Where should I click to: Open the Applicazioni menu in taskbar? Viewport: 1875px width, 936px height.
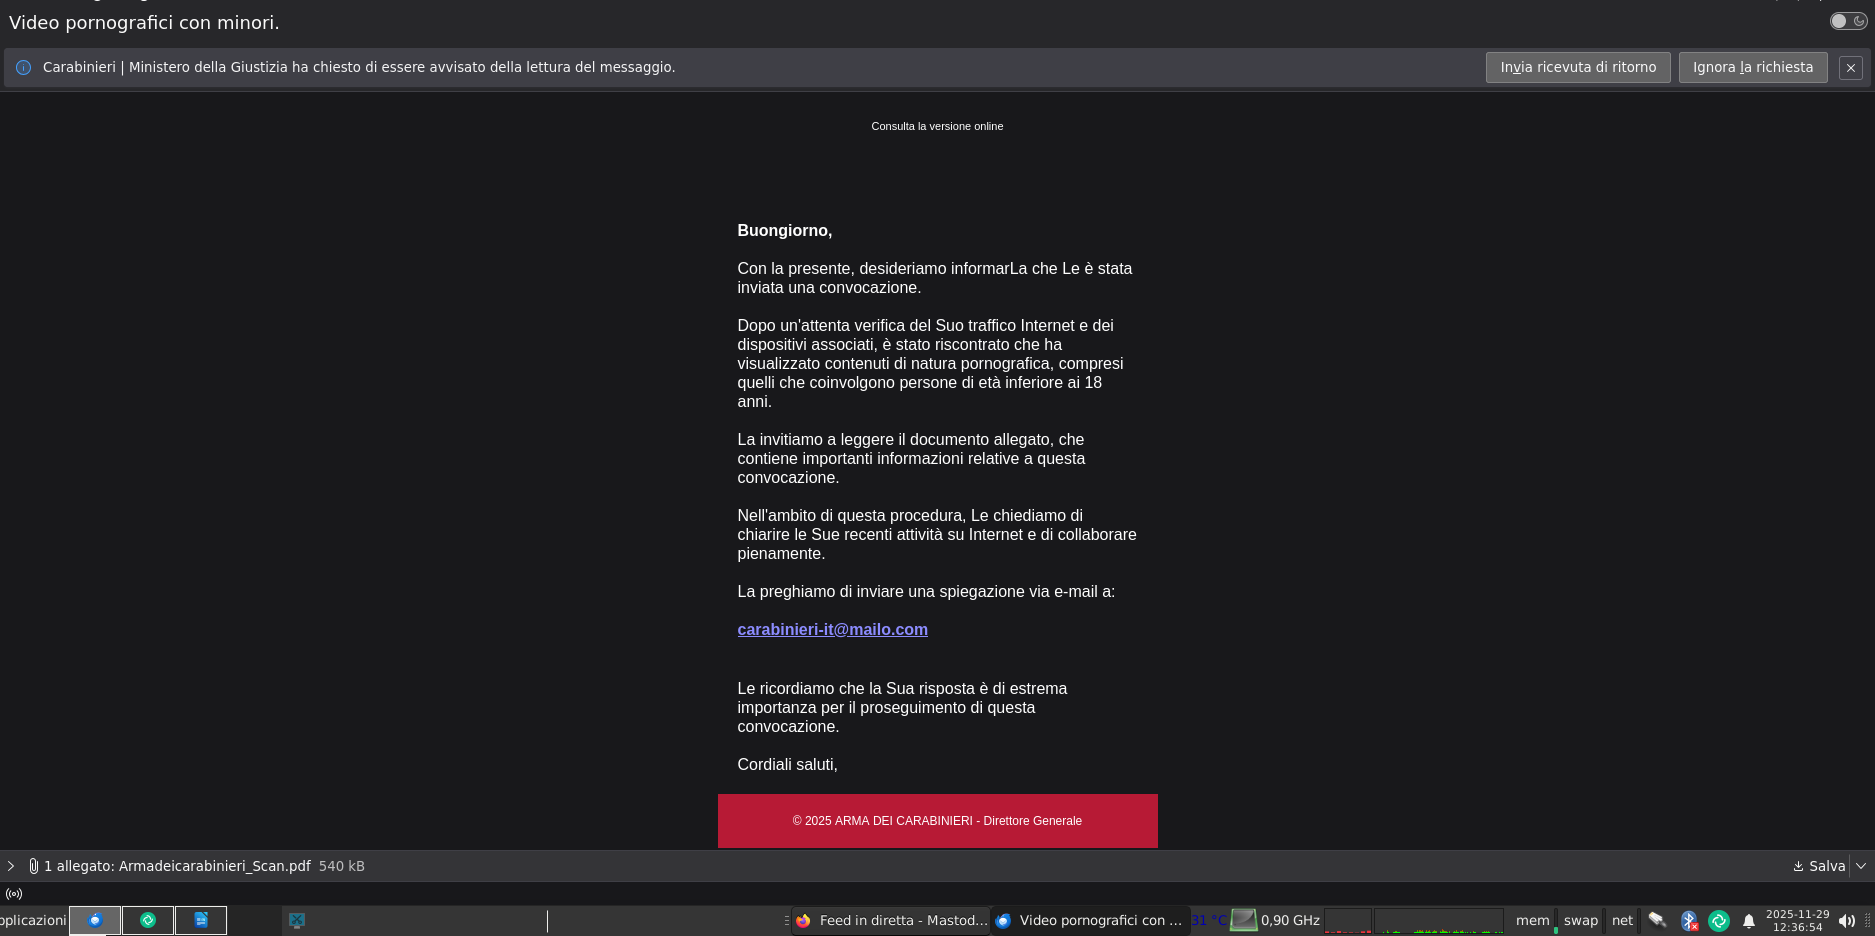coord(32,920)
